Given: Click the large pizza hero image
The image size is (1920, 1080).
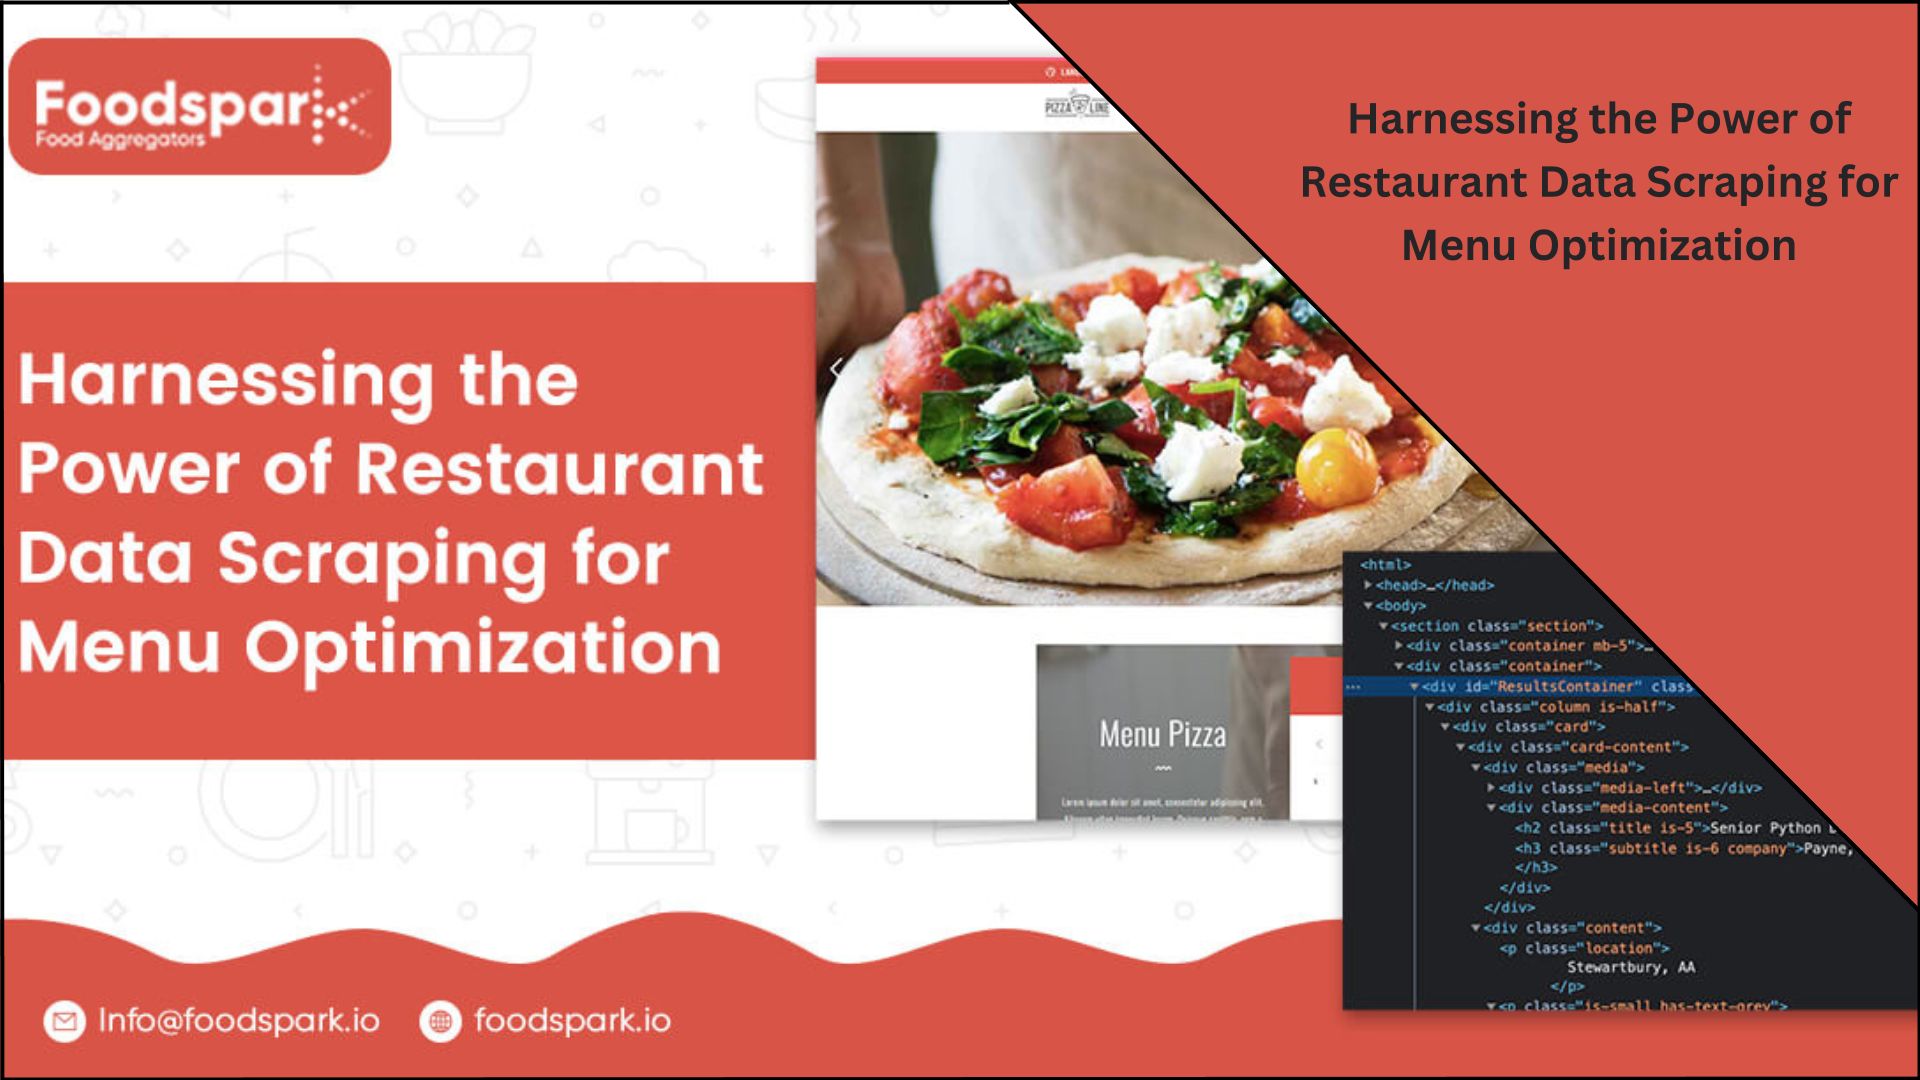Looking at the screenshot, I should click(1080, 400).
